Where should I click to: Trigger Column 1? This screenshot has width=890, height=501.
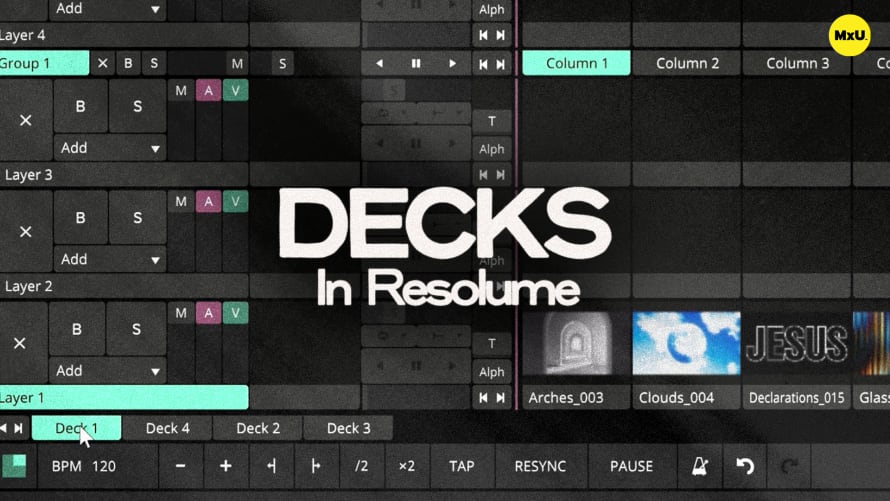point(576,63)
